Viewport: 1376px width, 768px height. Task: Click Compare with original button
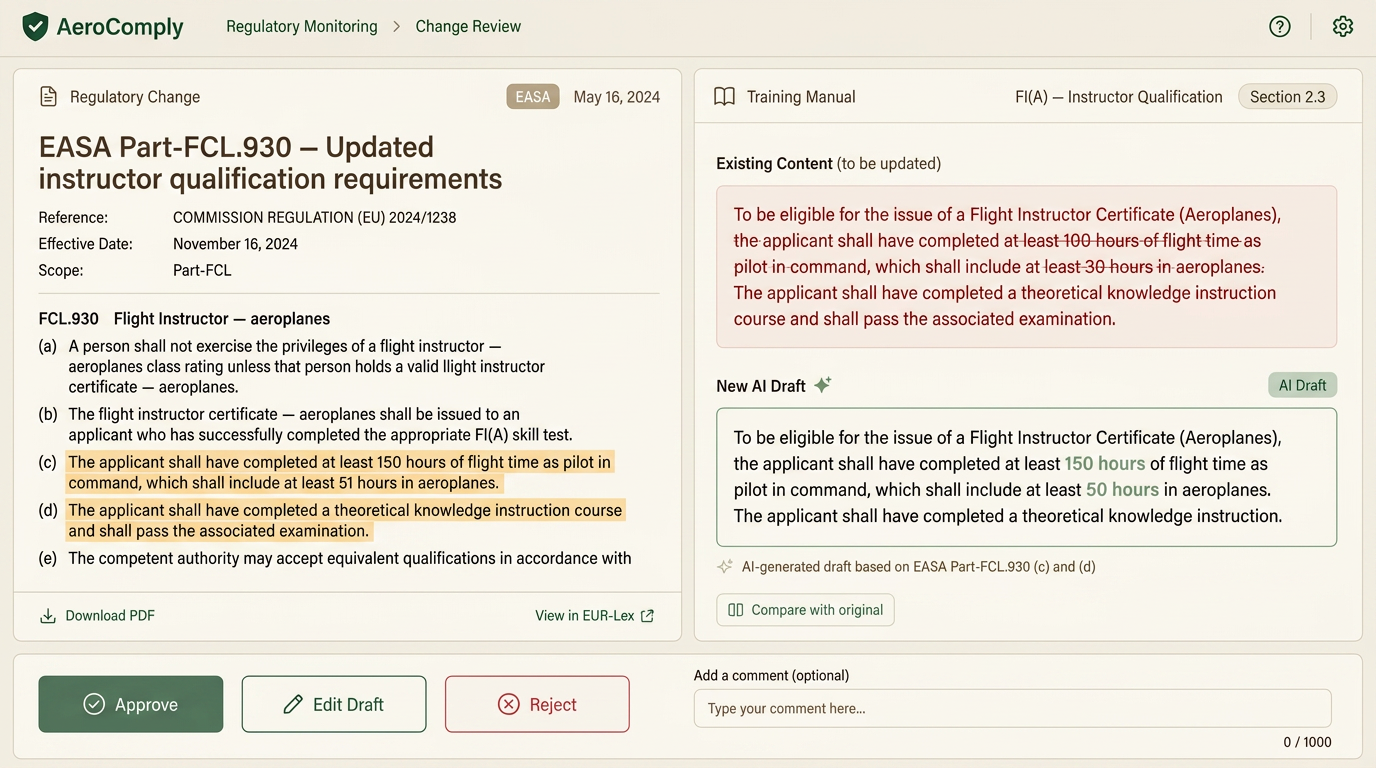coord(806,610)
